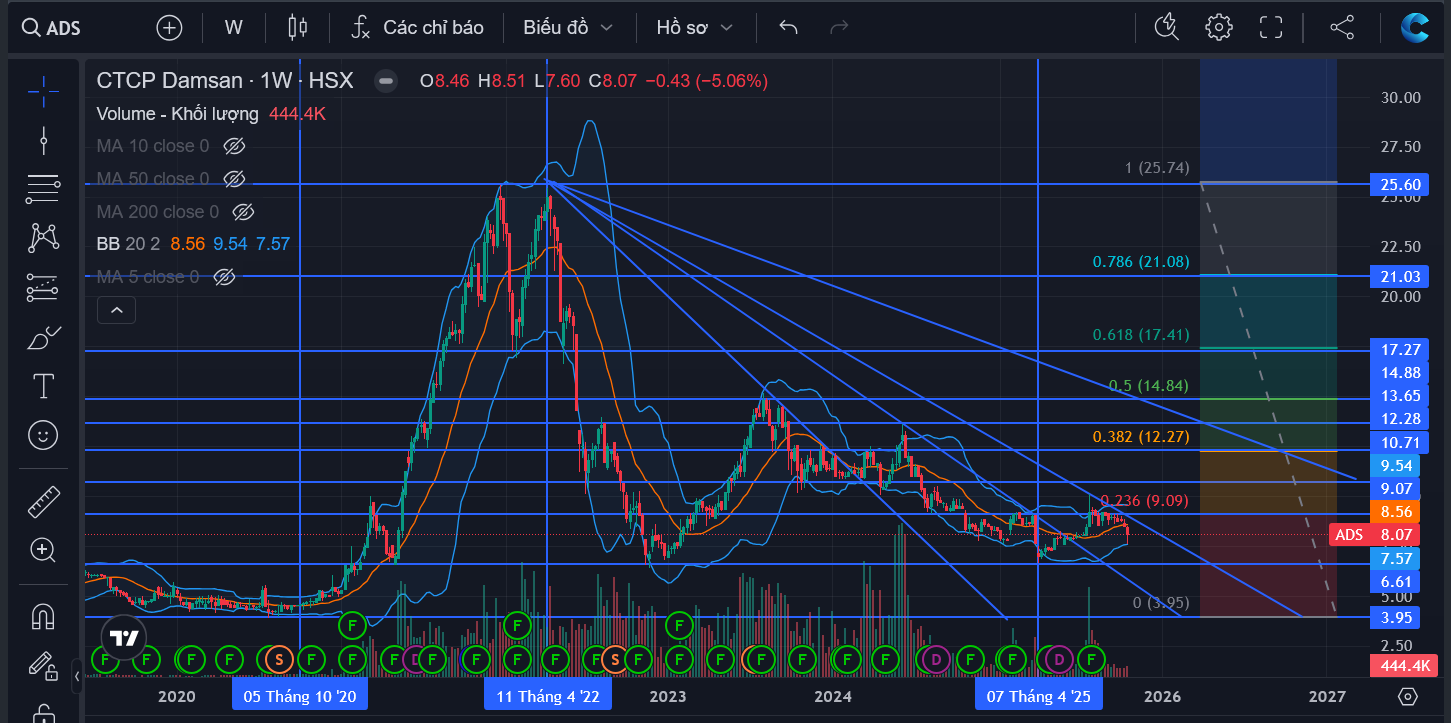Select the XABCD pattern tool
This screenshot has width=1451, height=723.
point(43,238)
